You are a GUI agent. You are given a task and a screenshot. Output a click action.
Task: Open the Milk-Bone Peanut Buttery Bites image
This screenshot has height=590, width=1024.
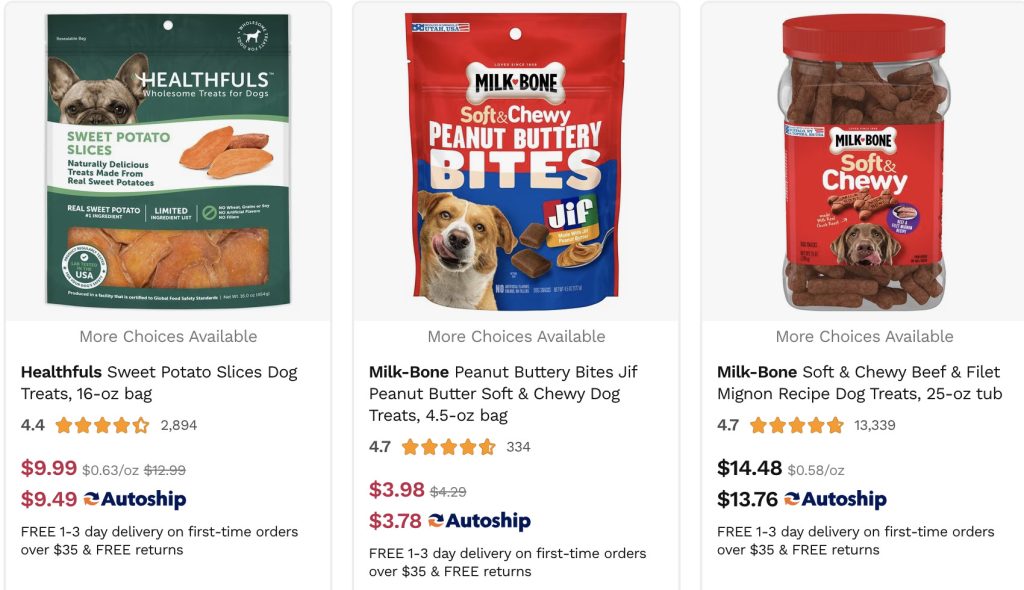coord(516,160)
